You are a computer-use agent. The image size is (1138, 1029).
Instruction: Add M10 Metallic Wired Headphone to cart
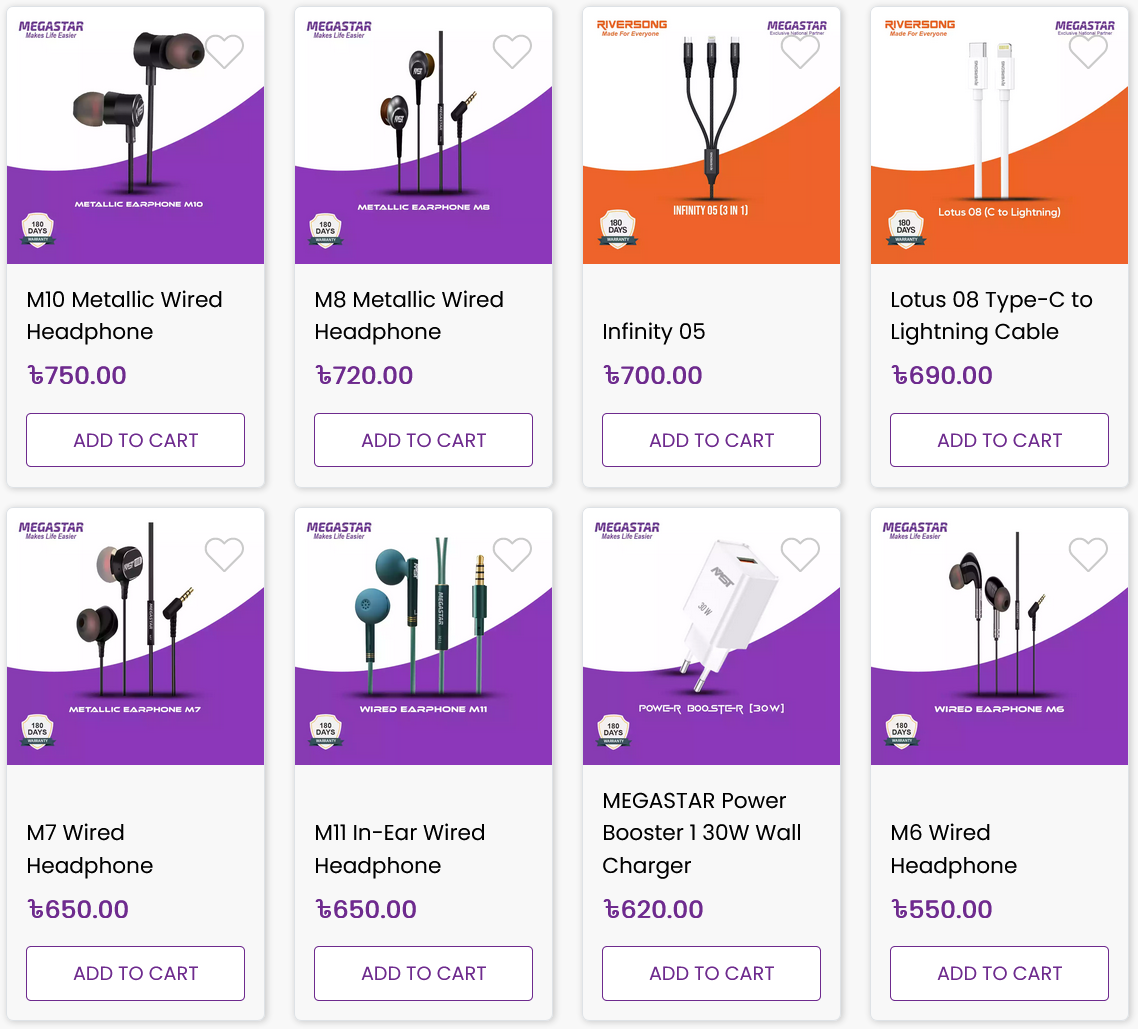click(x=136, y=440)
